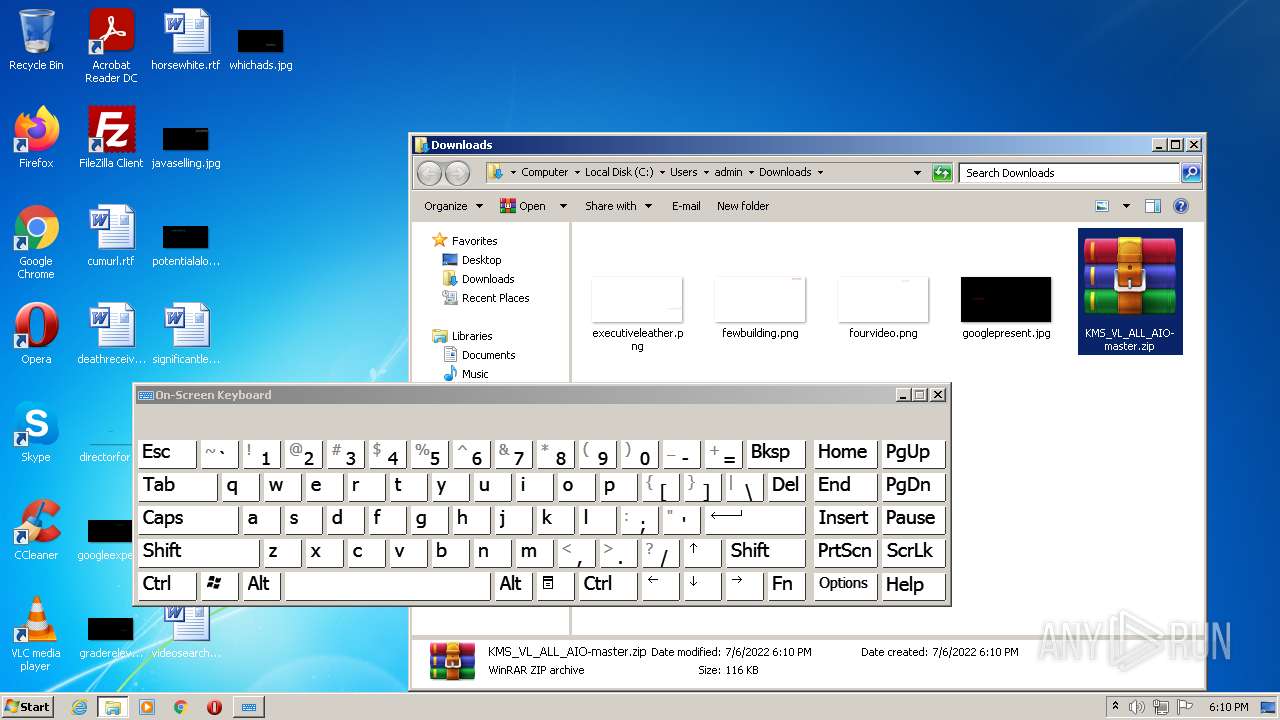The width and height of the screenshot is (1280, 720).
Task: Toggle left Alt on On-Screen Keyboard
Action: point(262,585)
